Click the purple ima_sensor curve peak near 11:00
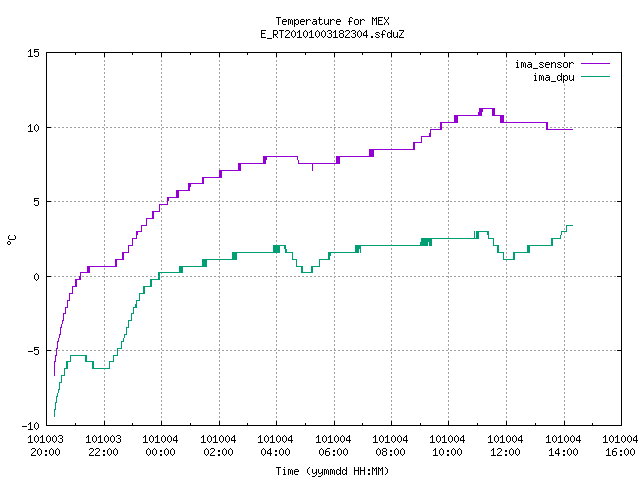Image resolution: width=640 pixels, height=480 pixels. pos(487,109)
